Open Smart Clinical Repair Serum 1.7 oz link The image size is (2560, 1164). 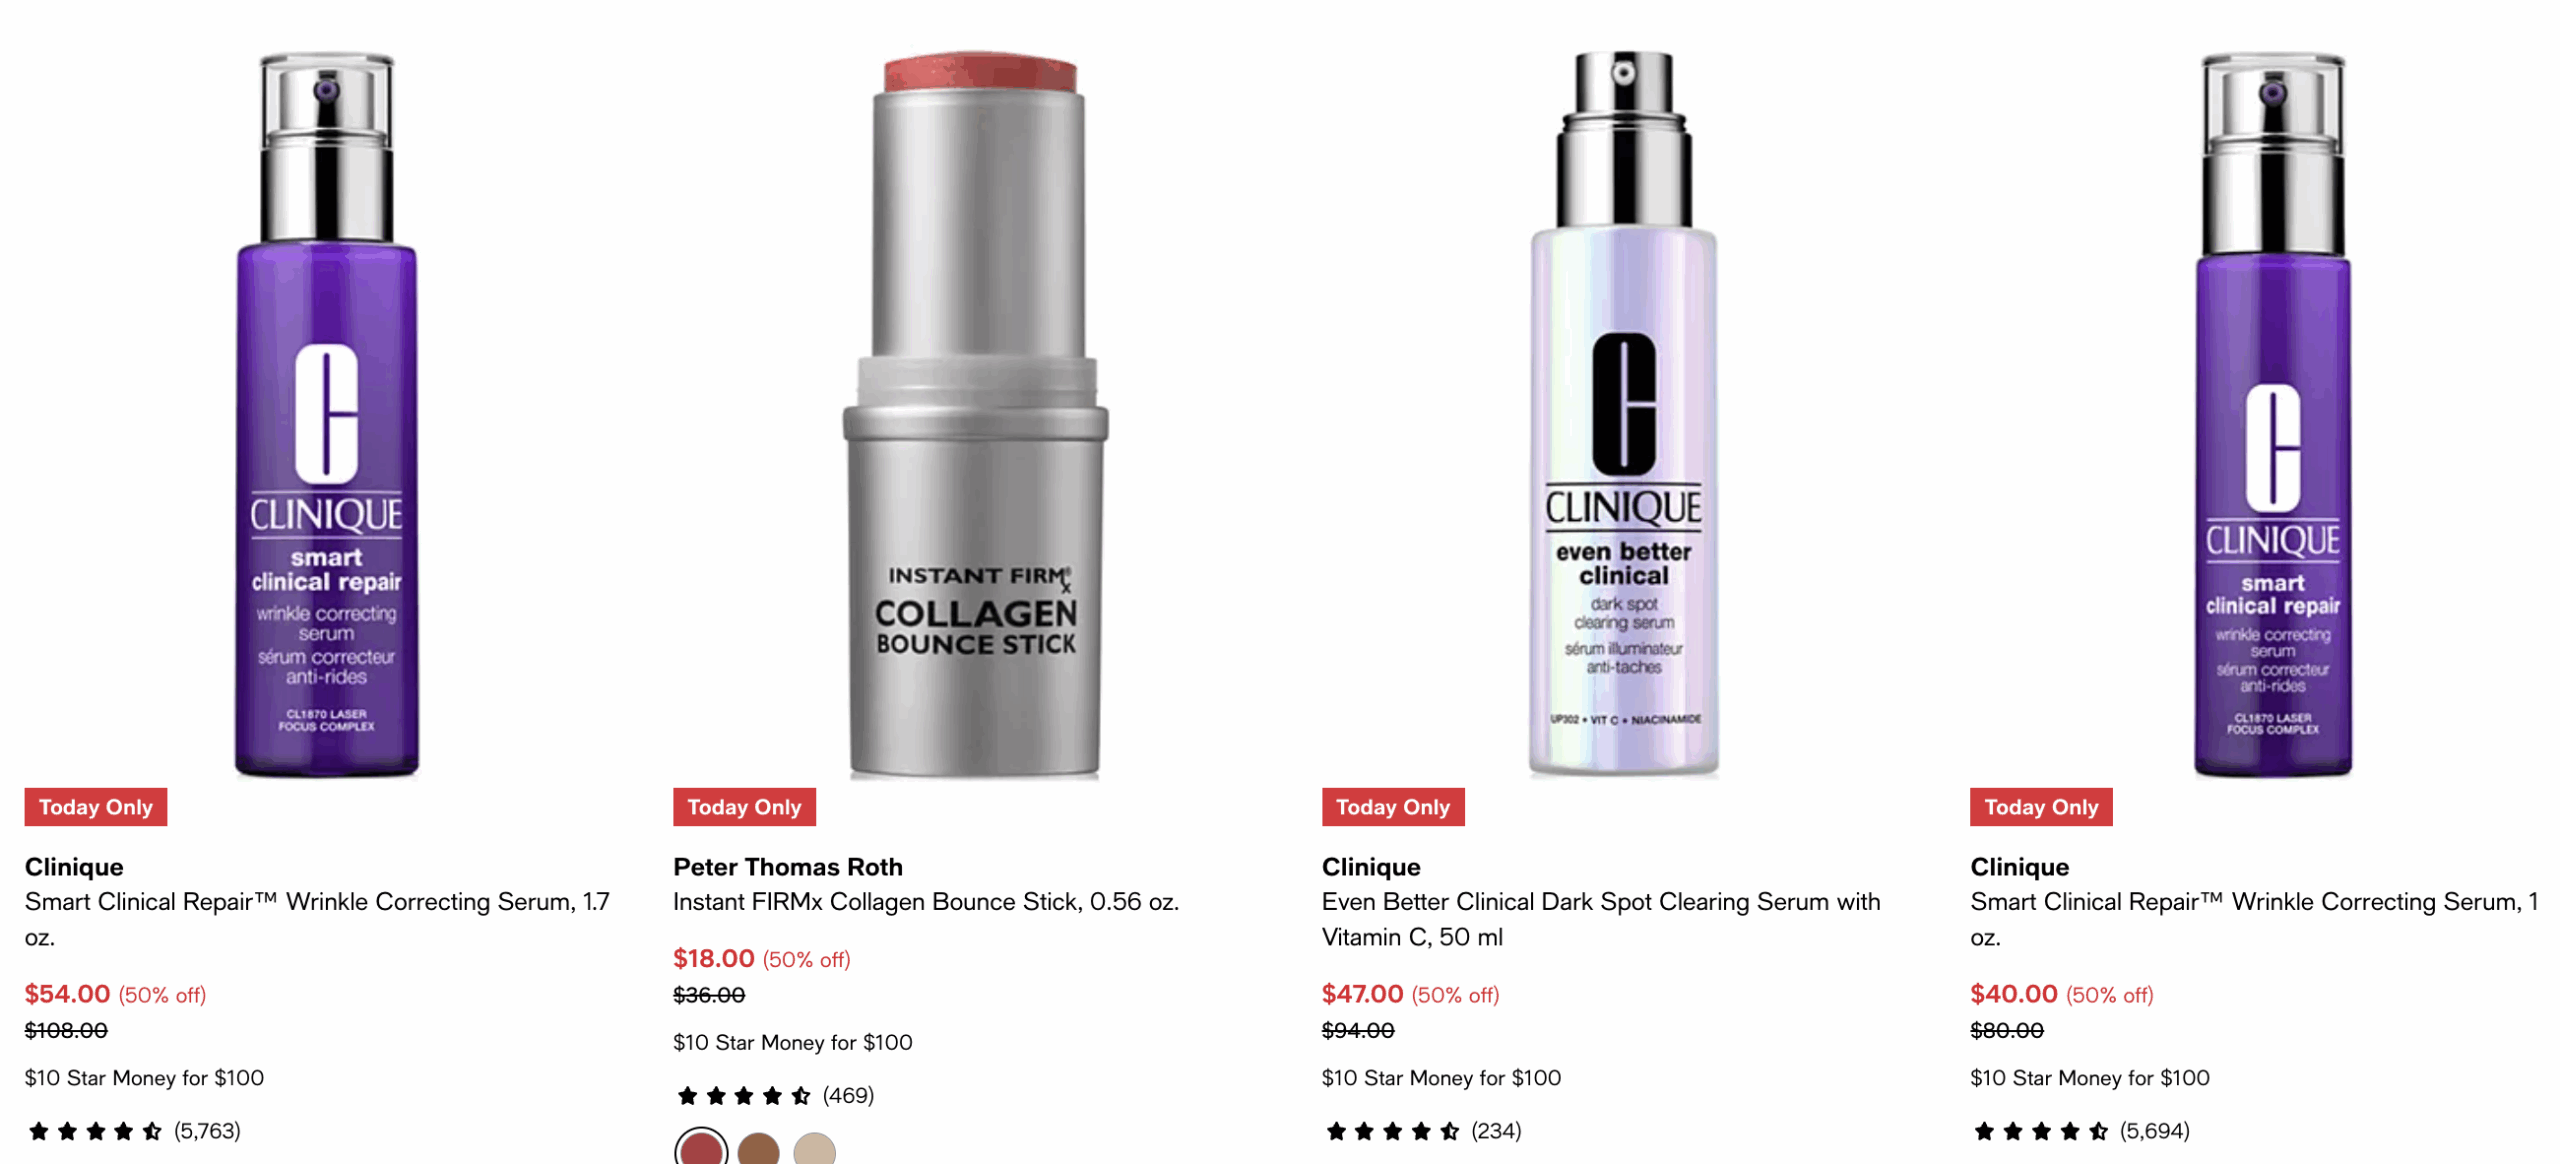coord(317,918)
